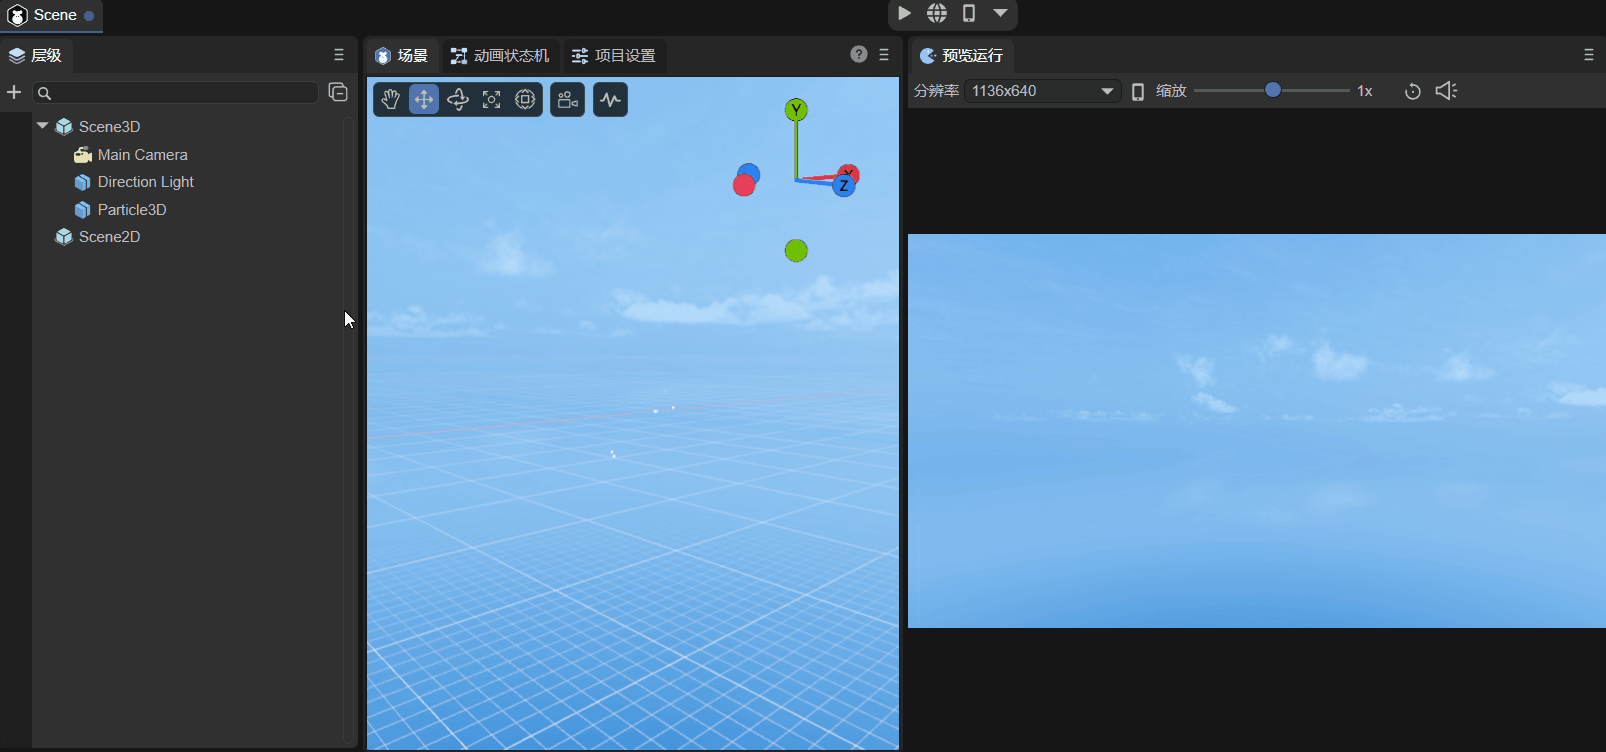
Task: Switch to the 动画状态机 tab
Action: tap(500, 56)
